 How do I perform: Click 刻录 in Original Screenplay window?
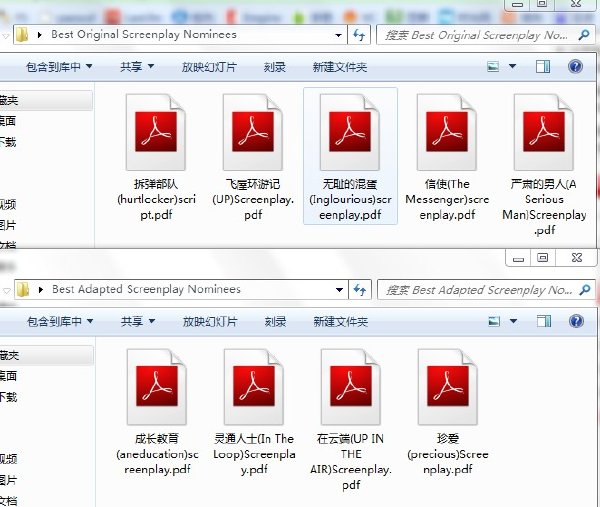(x=275, y=67)
